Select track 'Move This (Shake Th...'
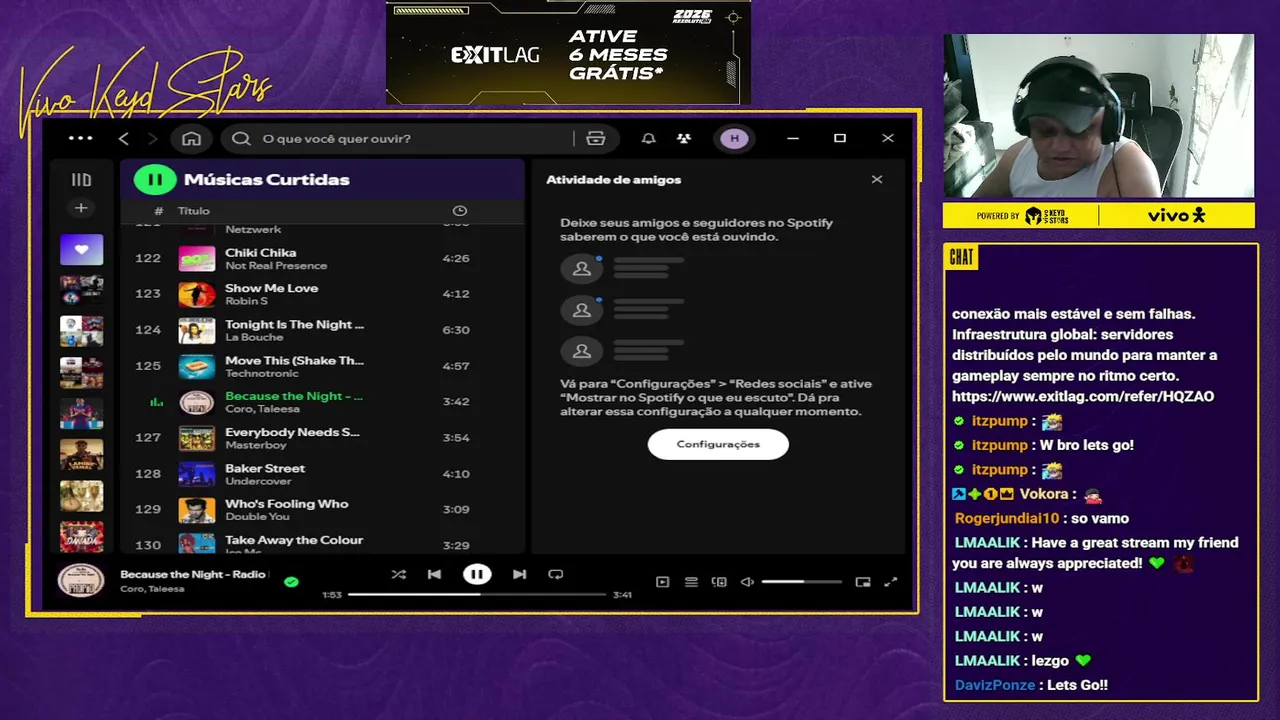Image resolution: width=1280 pixels, height=720 pixels. click(294, 360)
